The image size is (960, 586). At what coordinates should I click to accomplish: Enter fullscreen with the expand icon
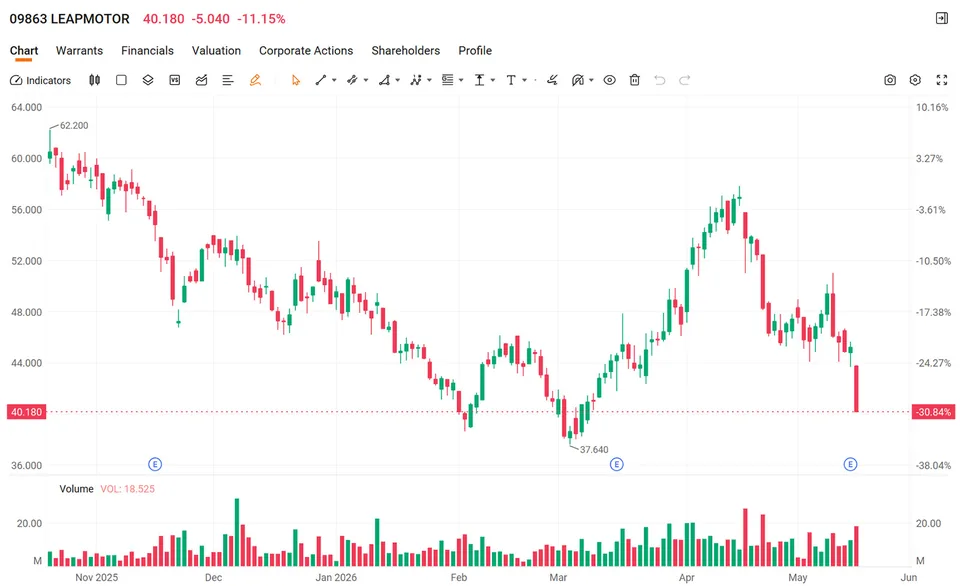point(942,80)
